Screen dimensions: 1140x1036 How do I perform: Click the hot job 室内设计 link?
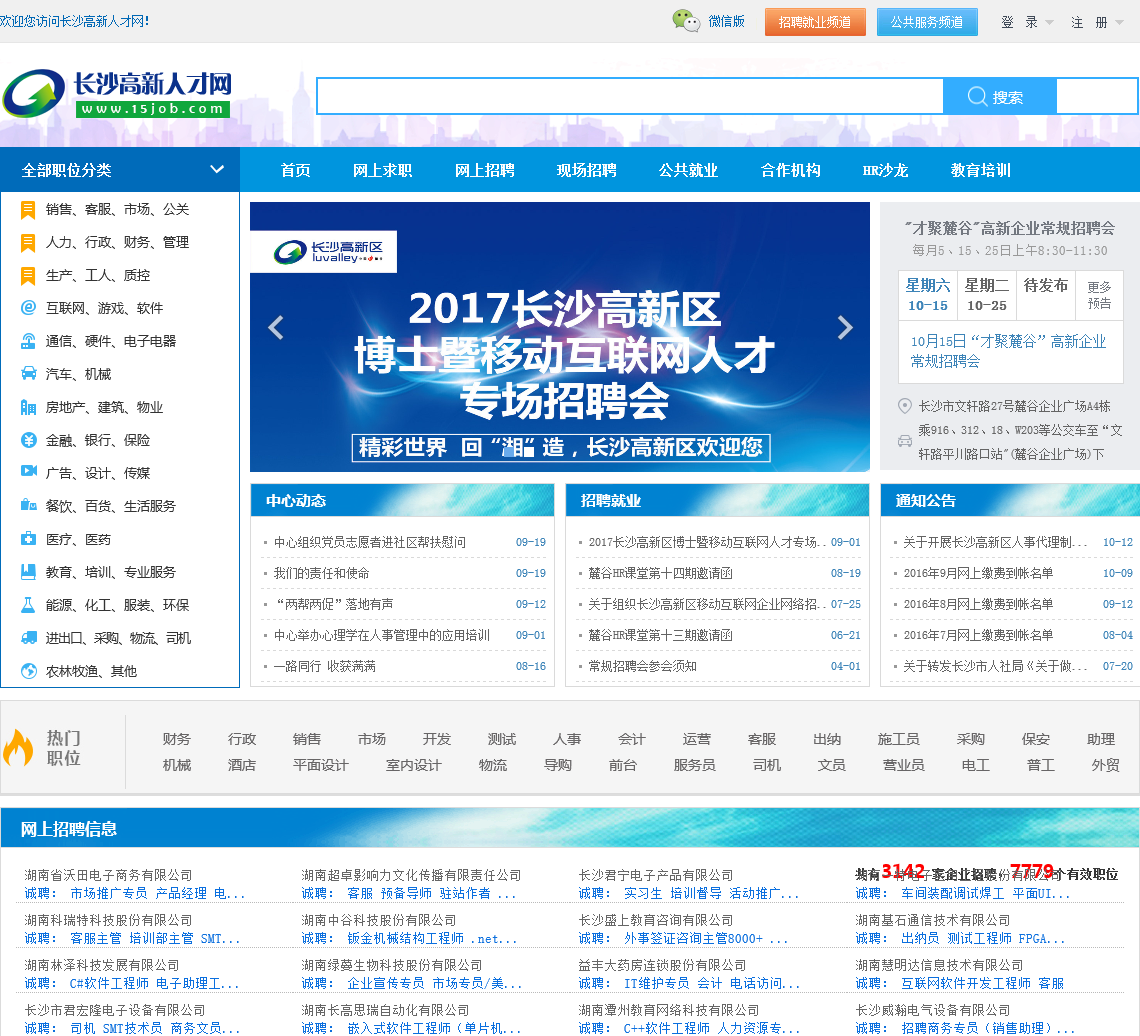tap(414, 765)
